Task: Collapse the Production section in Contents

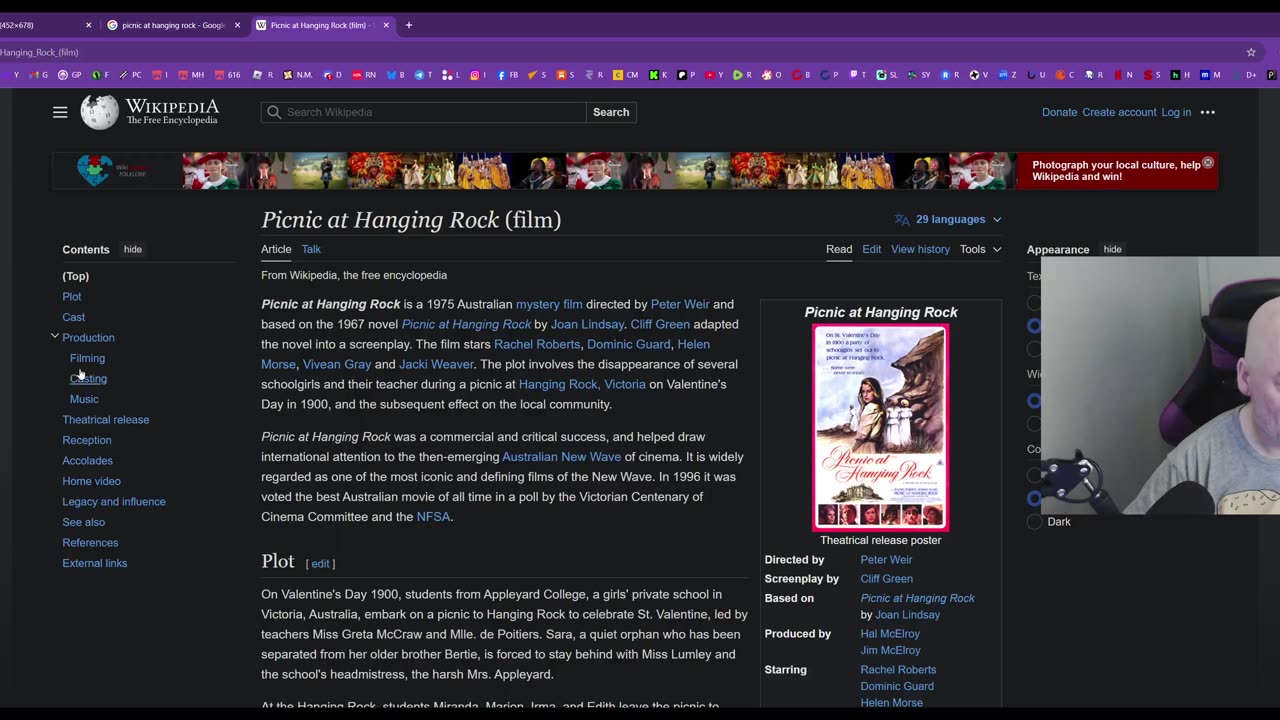Action: (x=55, y=337)
